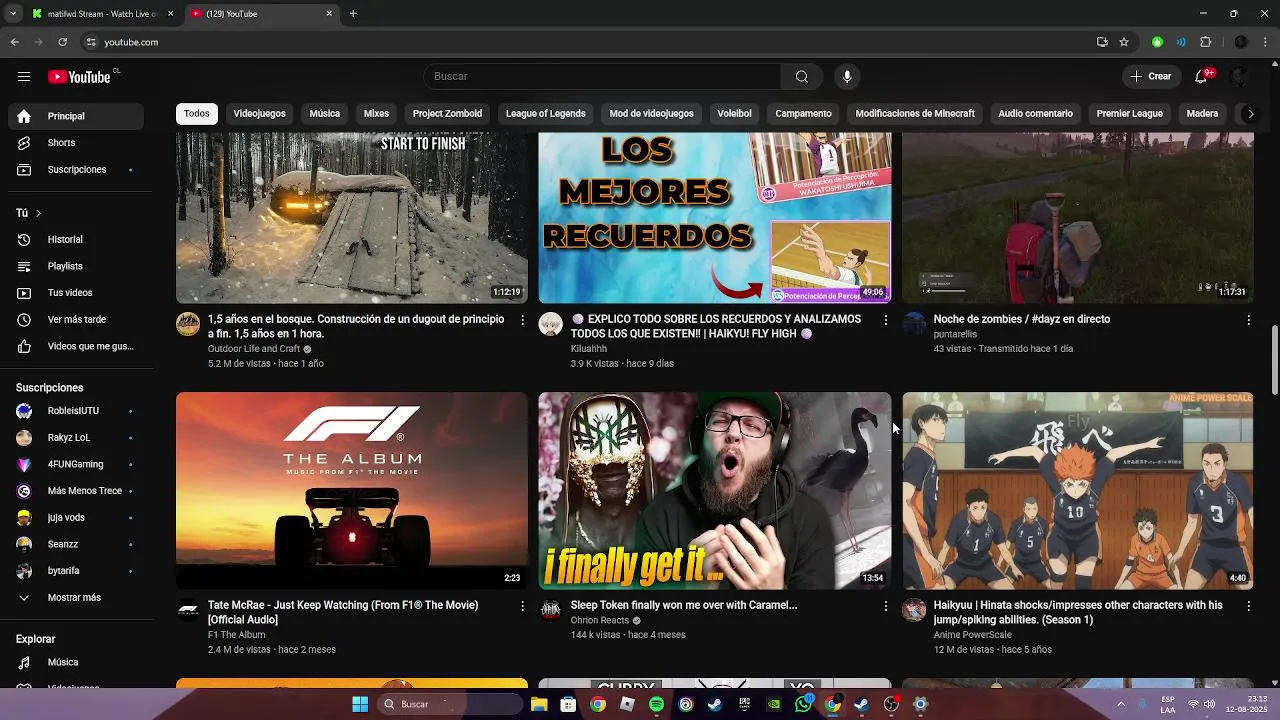1280x720 pixels.
Task: Open the F1 channel avatar
Action: [x=188, y=609]
